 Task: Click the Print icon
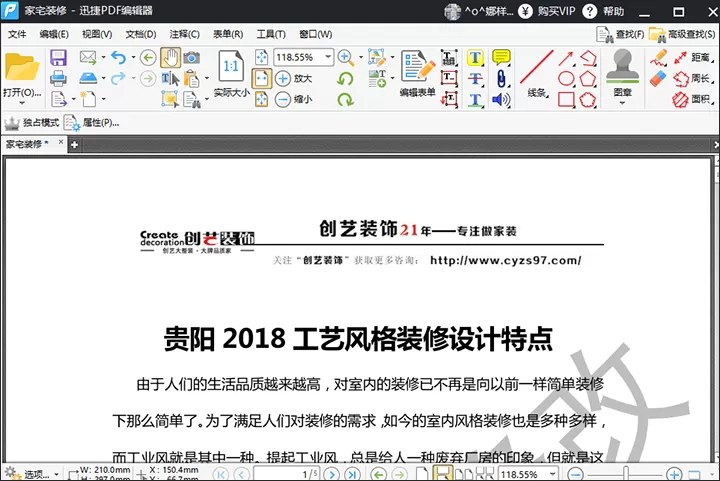pos(58,78)
